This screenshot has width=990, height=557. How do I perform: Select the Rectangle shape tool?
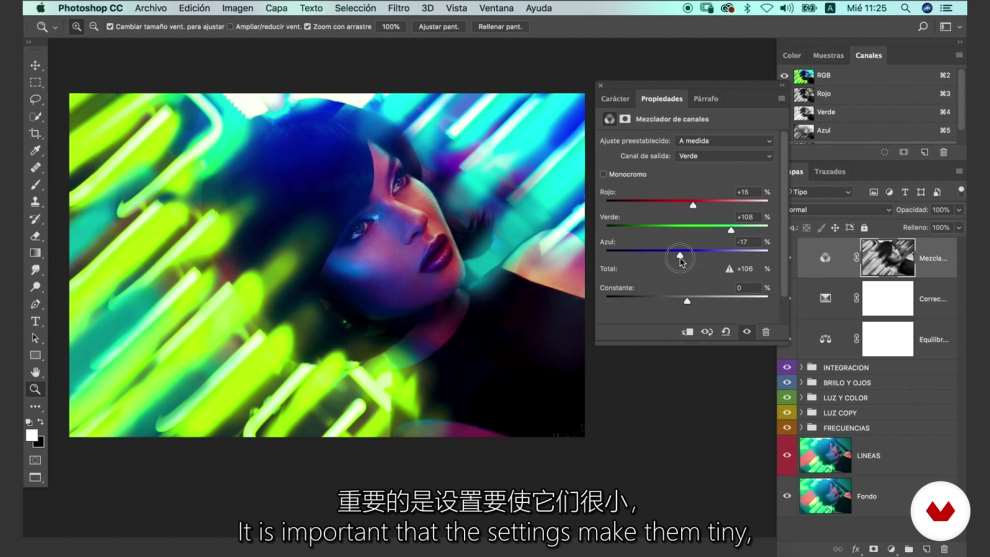tap(35, 355)
